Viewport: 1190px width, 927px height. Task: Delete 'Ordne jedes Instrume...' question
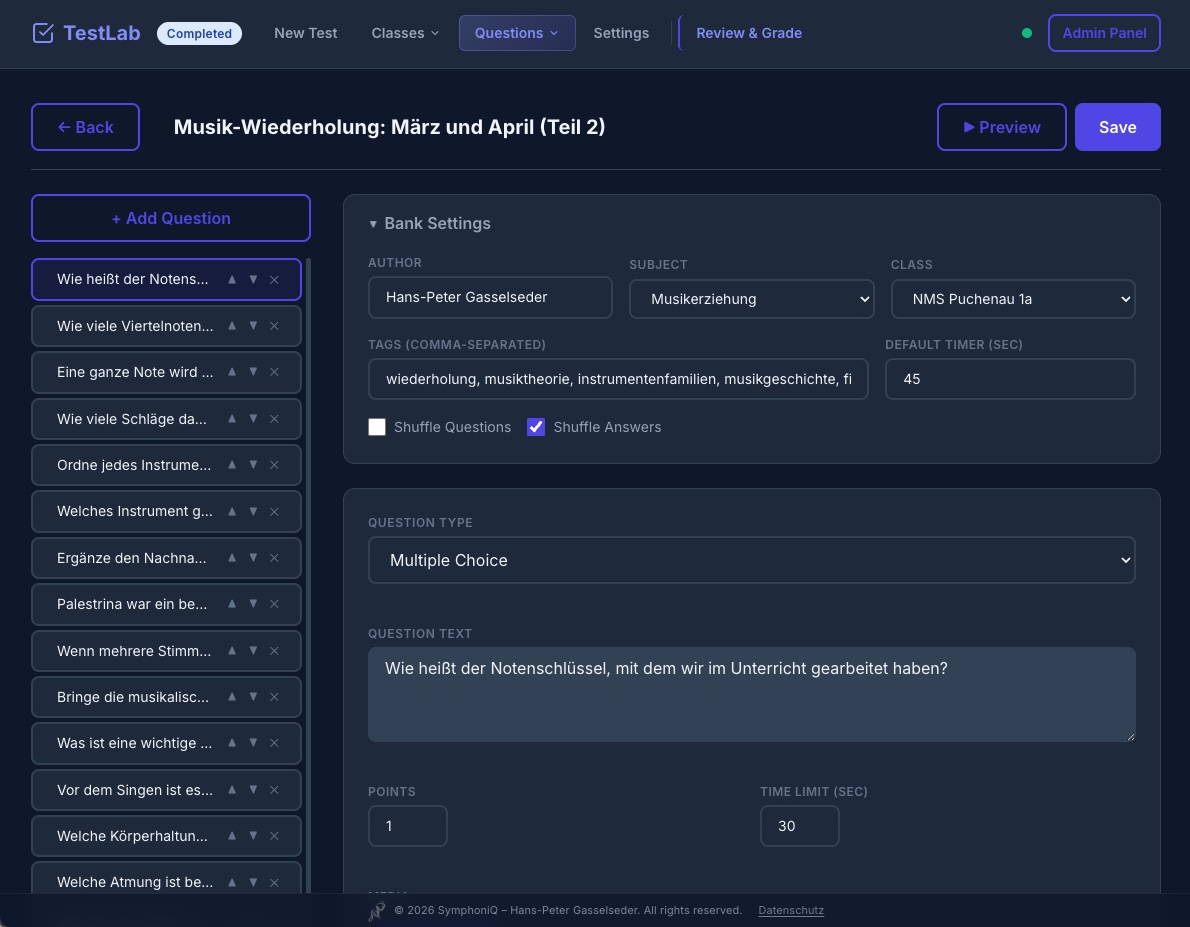point(275,465)
